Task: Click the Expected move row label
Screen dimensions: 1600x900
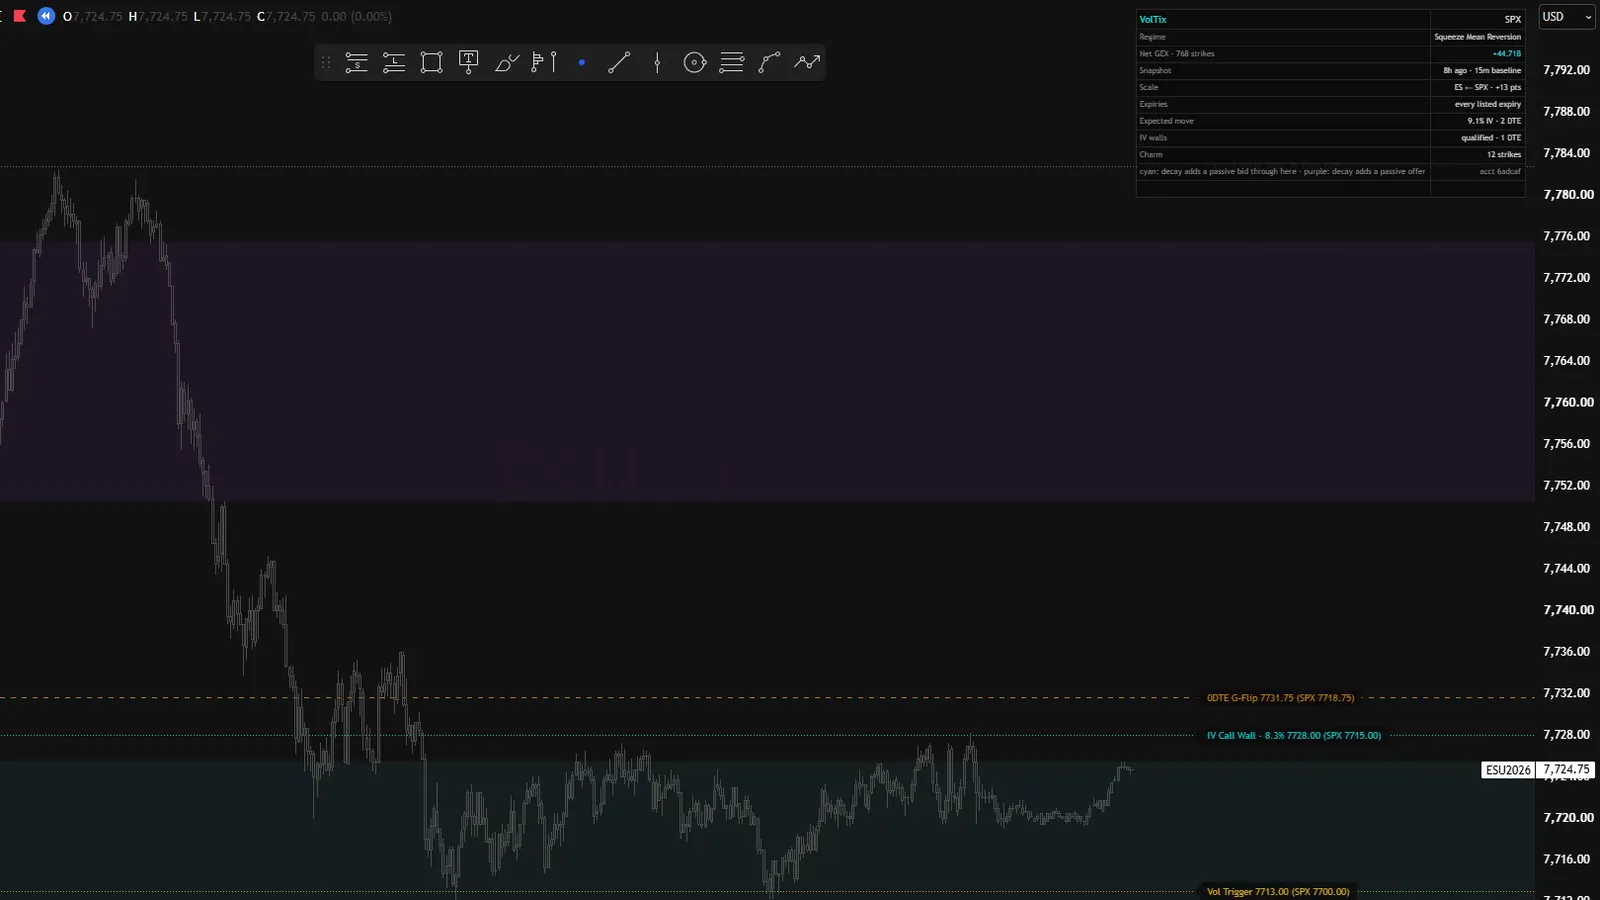Action: pos(1166,121)
